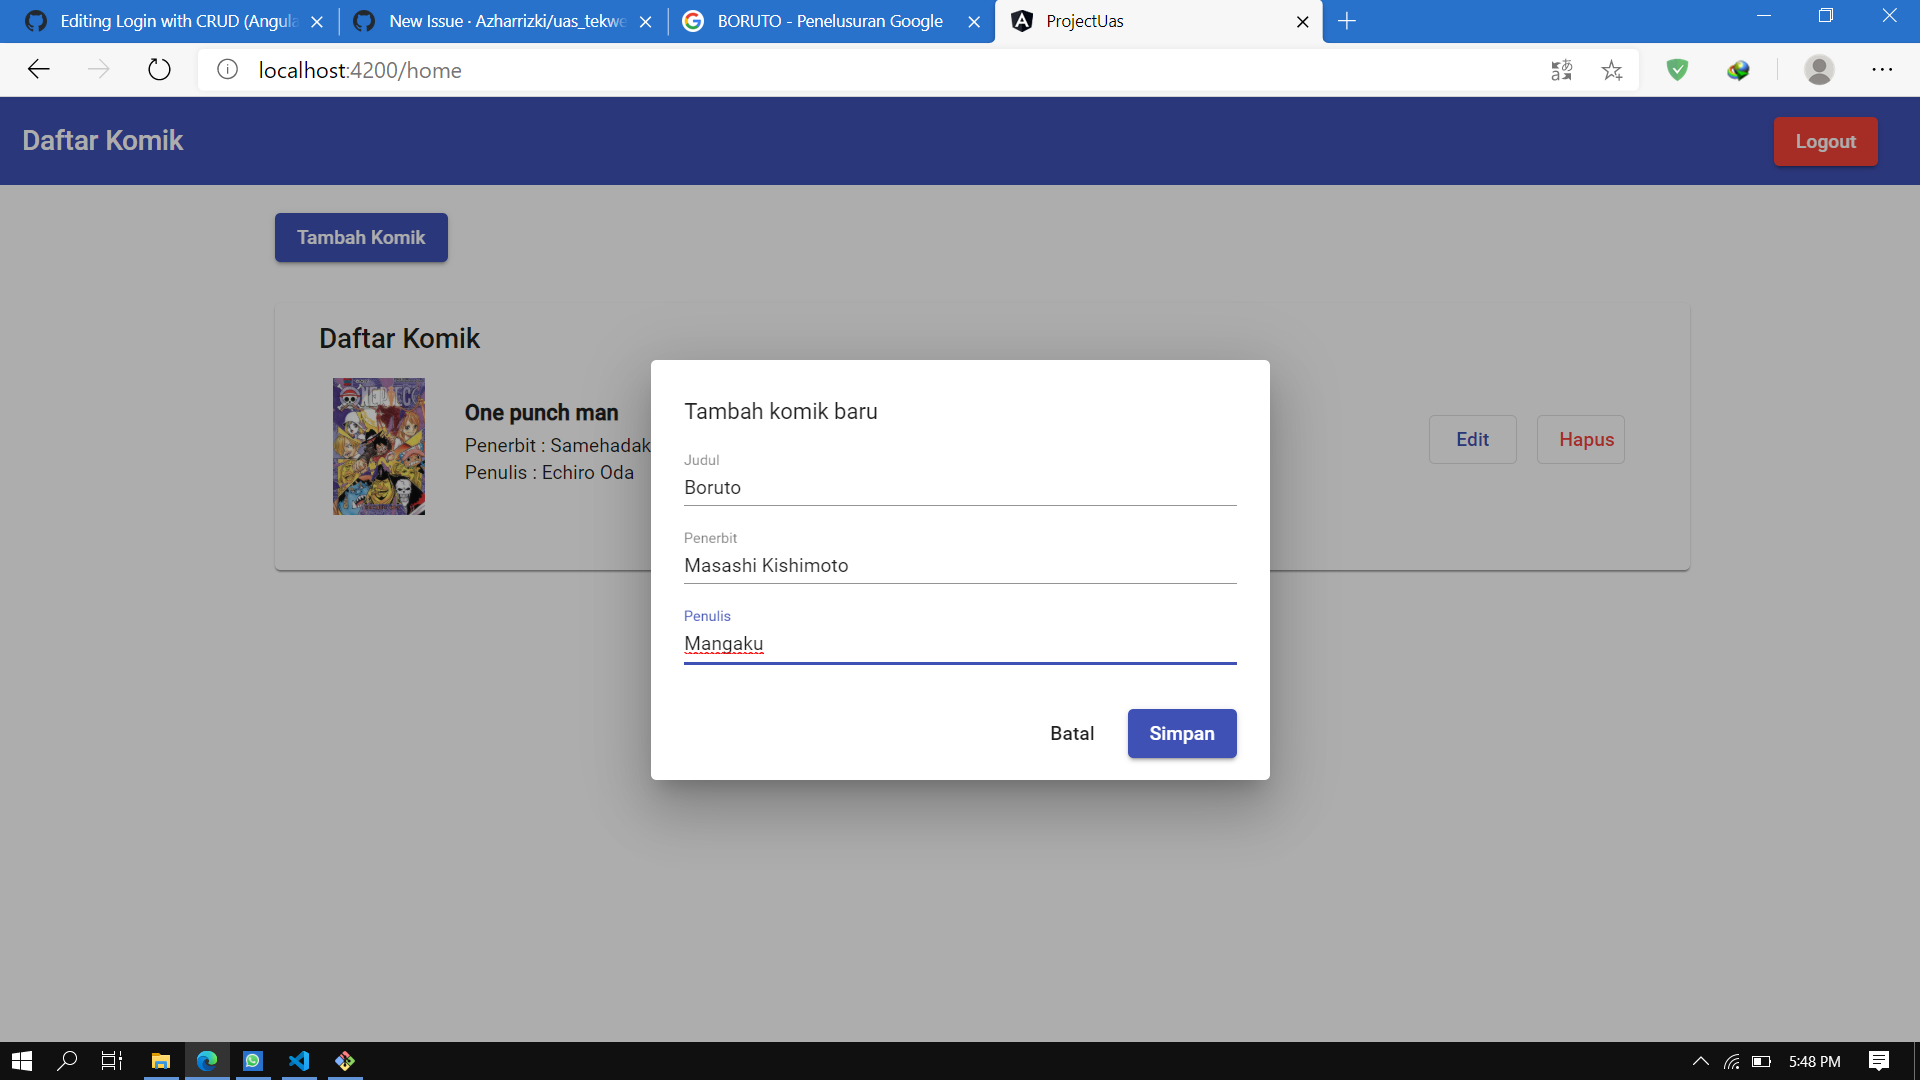The height and width of the screenshot is (1080, 1920).
Task: Open the browser profile avatar
Action: click(1819, 70)
